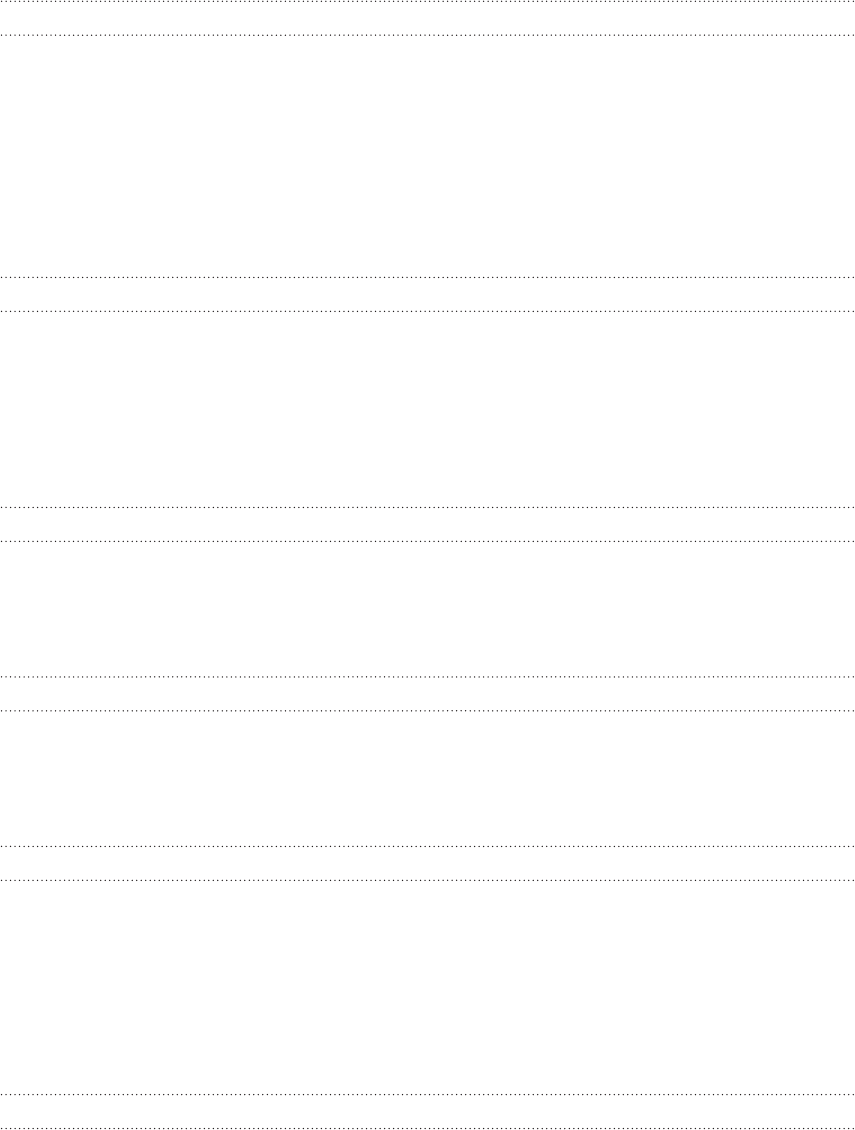Screen dimensions: 855x1130
Task: Click the band between the bottommost pair of dotted lines
Action: tap(427, 1111)
